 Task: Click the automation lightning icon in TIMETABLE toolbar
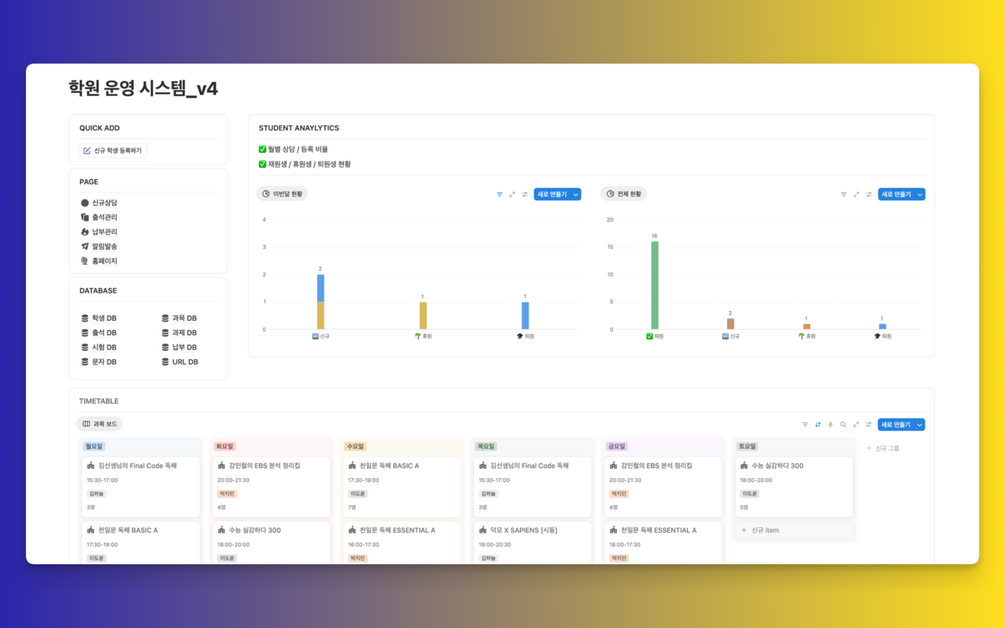[x=830, y=424]
